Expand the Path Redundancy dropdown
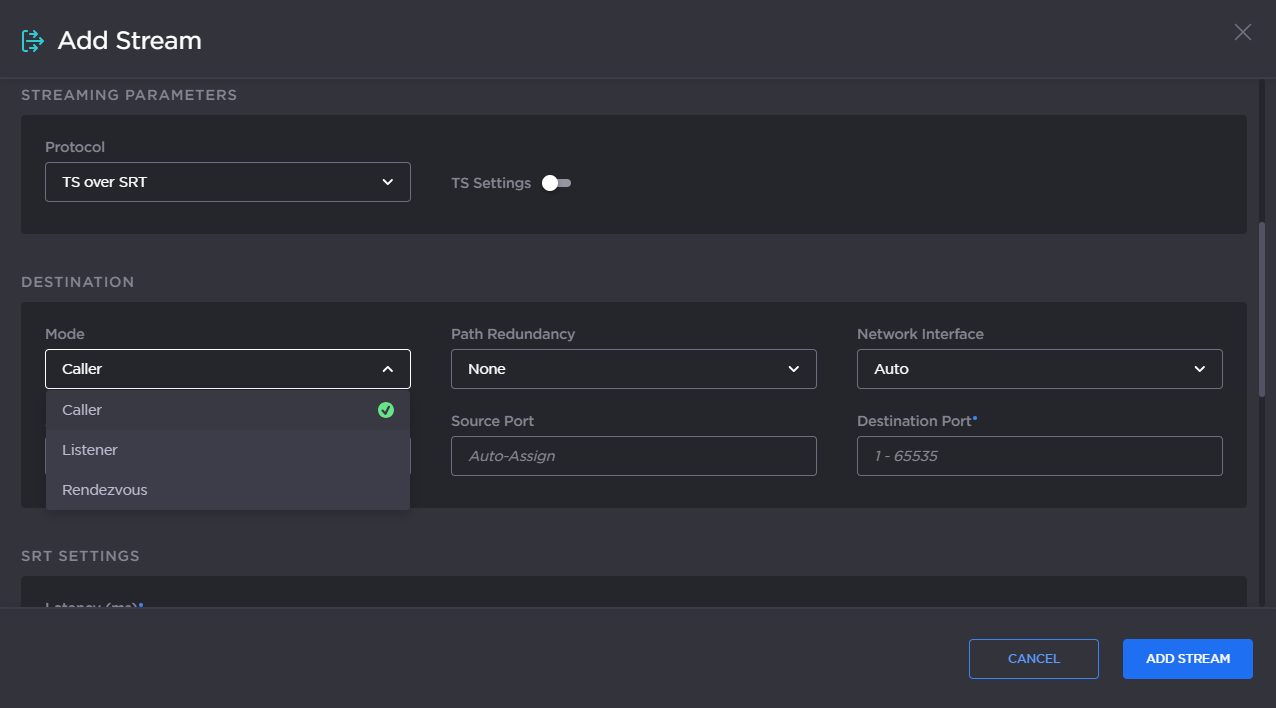The width and height of the screenshot is (1276, 708). (633, 369)
